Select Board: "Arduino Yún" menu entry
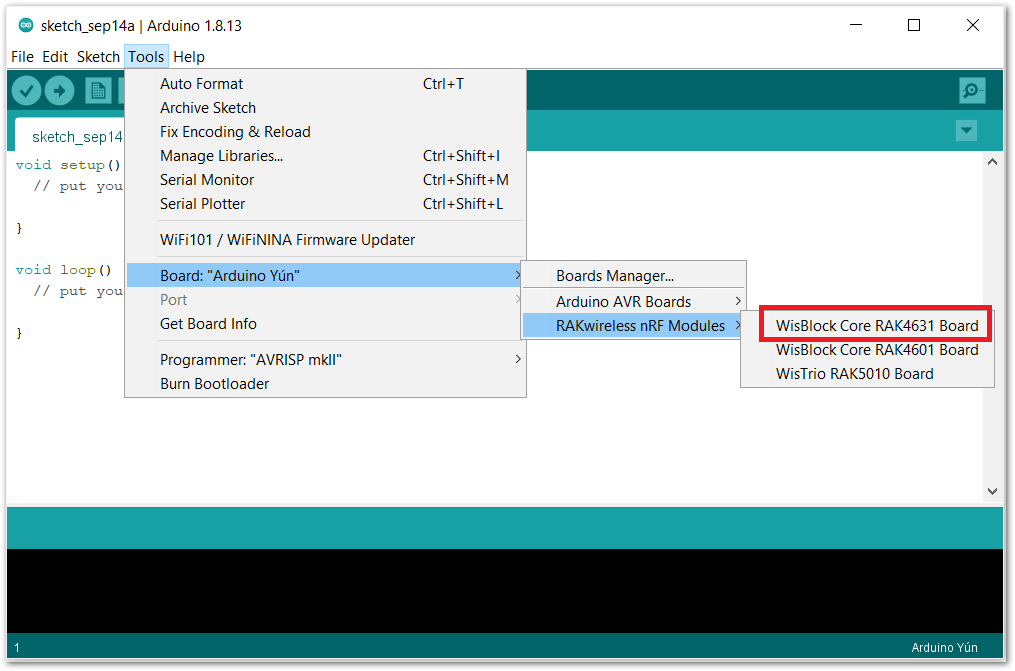Image resolution: width=1015 pixels, height=671 pixels. [325, 276]
